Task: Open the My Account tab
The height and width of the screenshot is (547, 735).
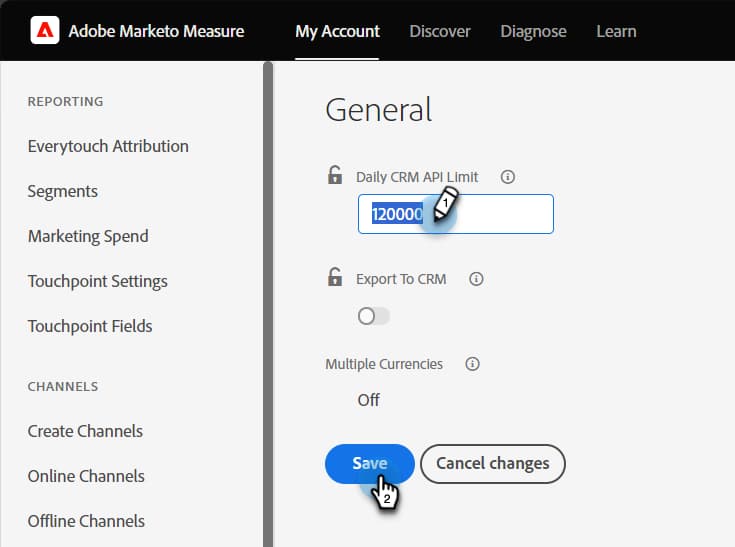Action: tap(337, 31)
